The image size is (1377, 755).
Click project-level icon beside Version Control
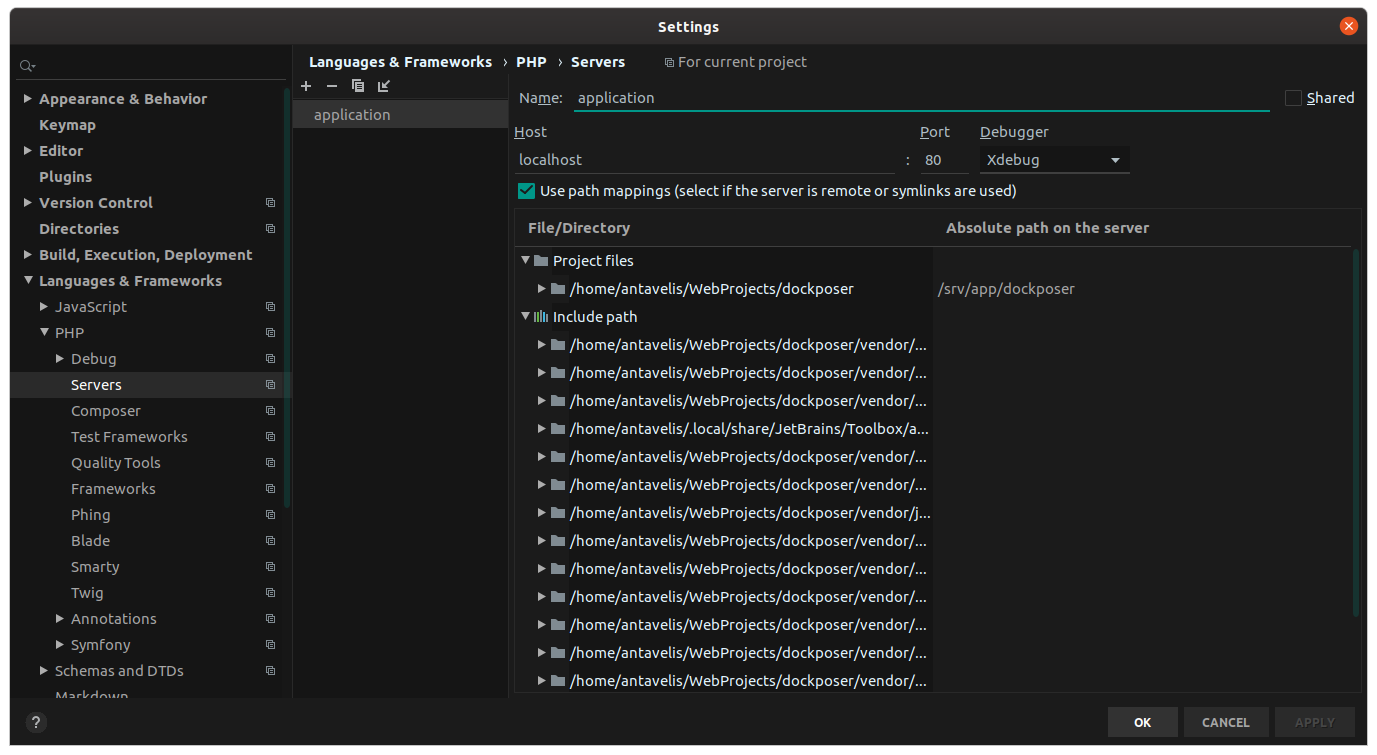(270, 203)
